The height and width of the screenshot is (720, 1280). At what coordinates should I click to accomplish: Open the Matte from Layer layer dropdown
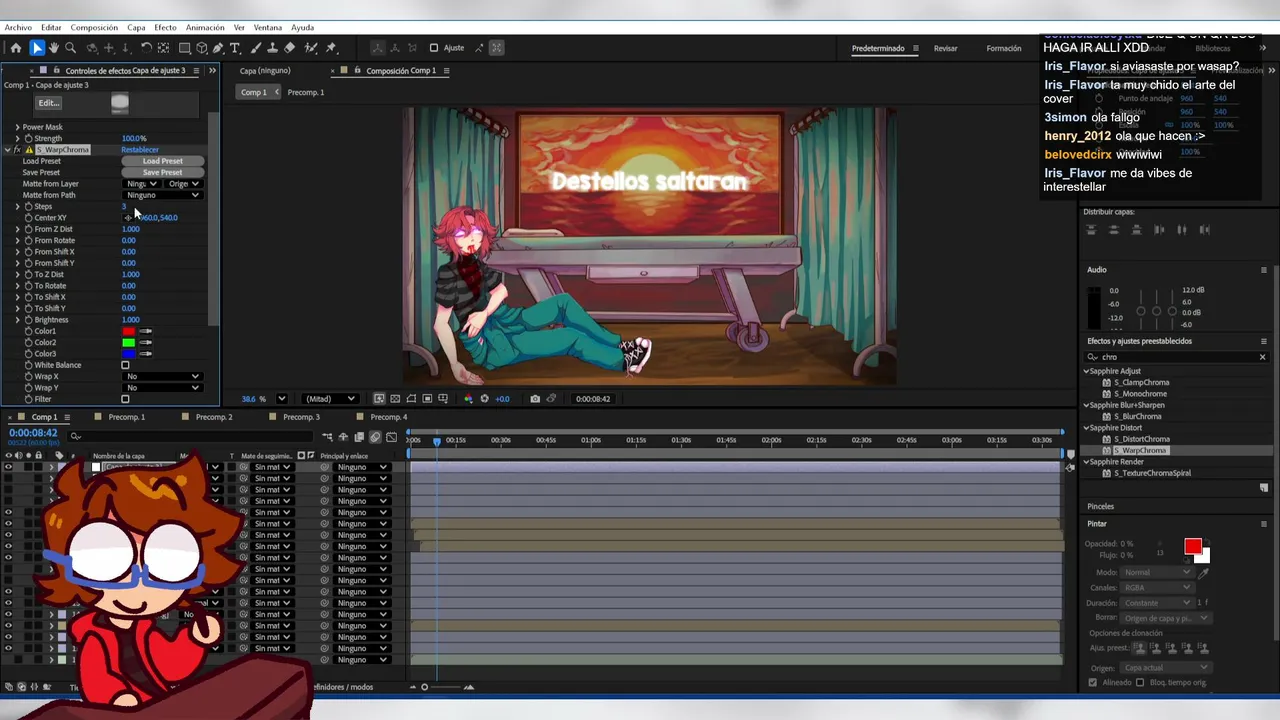(142, 184)
